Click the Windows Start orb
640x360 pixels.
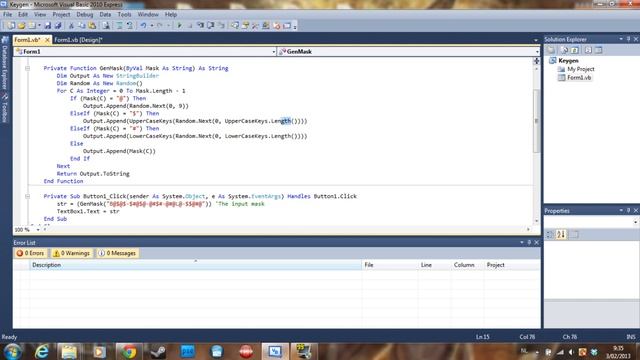coord(13,351)
